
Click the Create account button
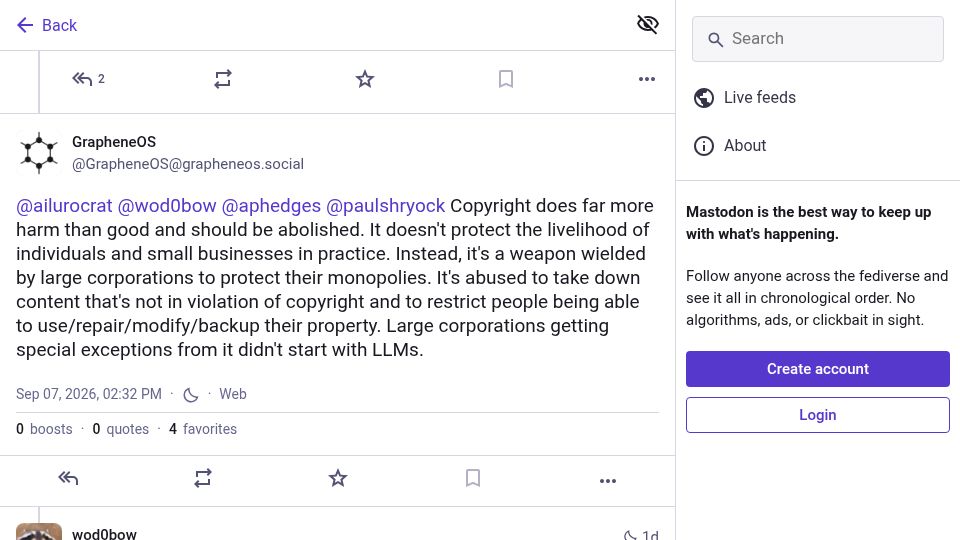(817, 369)
